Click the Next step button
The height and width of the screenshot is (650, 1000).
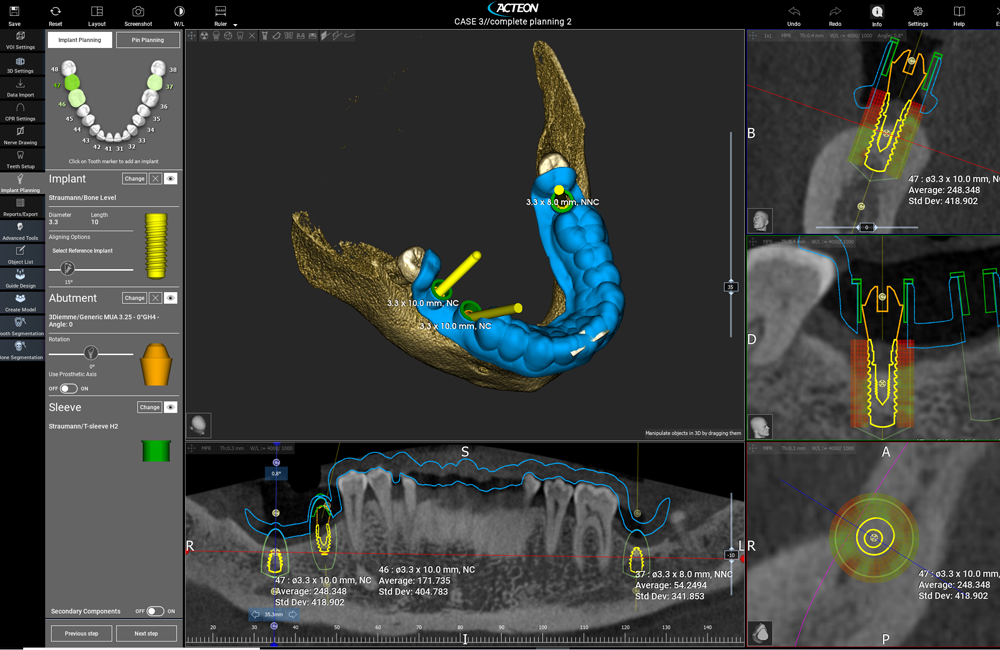click(x=146, y=633)
